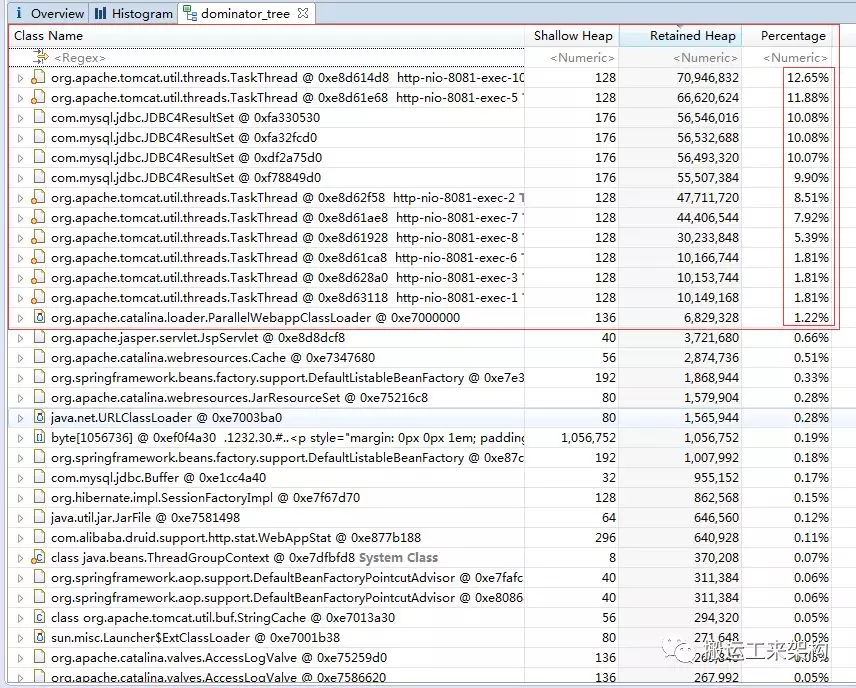Expand JspServlet @ 0xe8d8dcf8 row
The image size is (856, 688).
[20, 339]
